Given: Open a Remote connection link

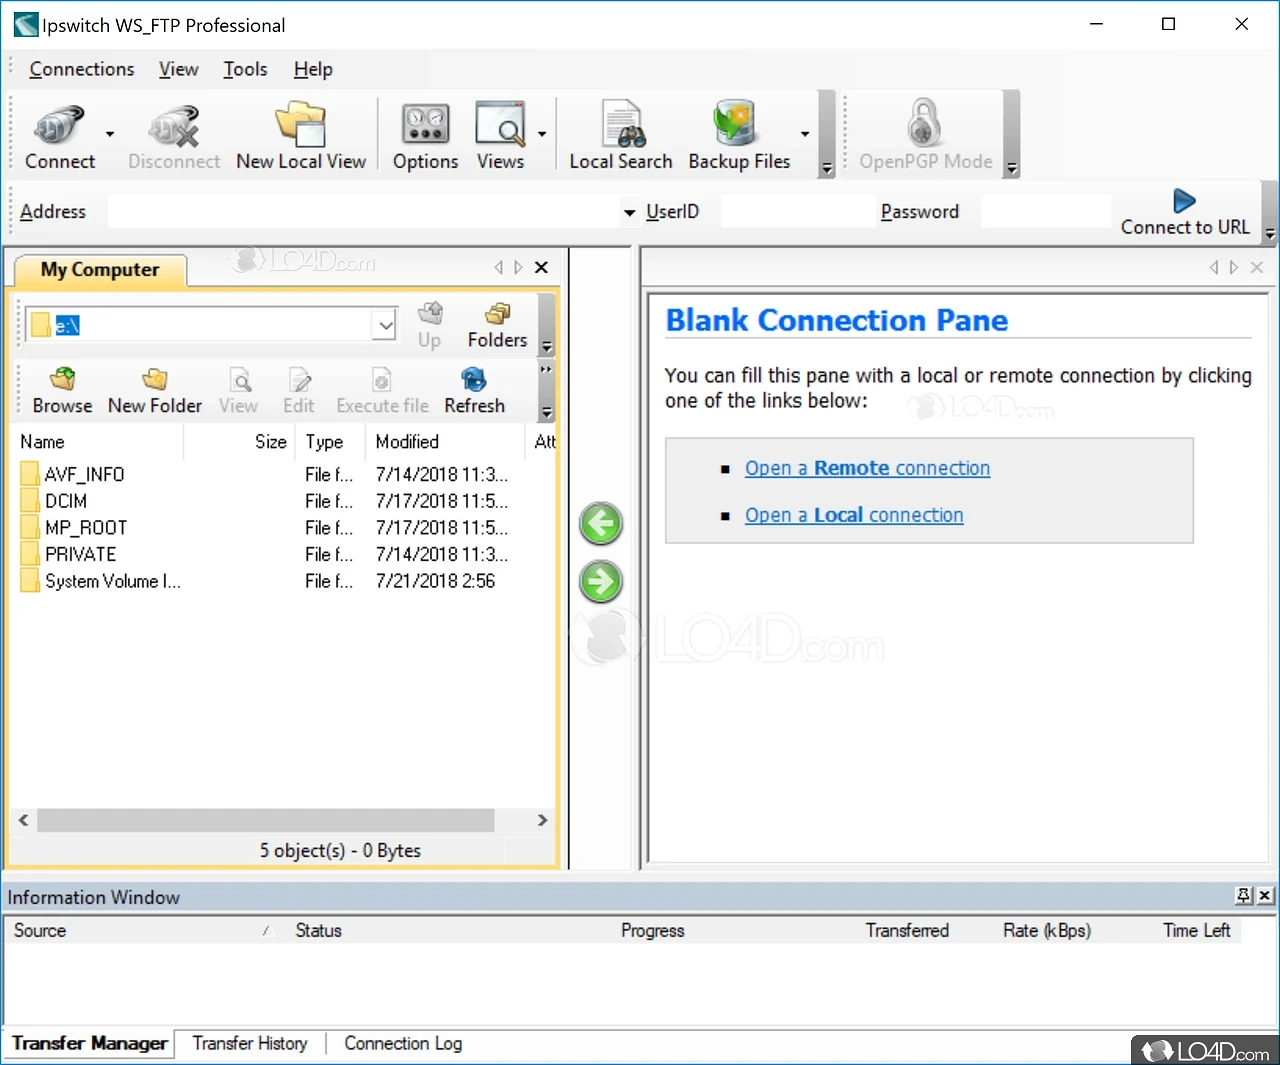Looking at the screenshot, I should pos(867,468).
